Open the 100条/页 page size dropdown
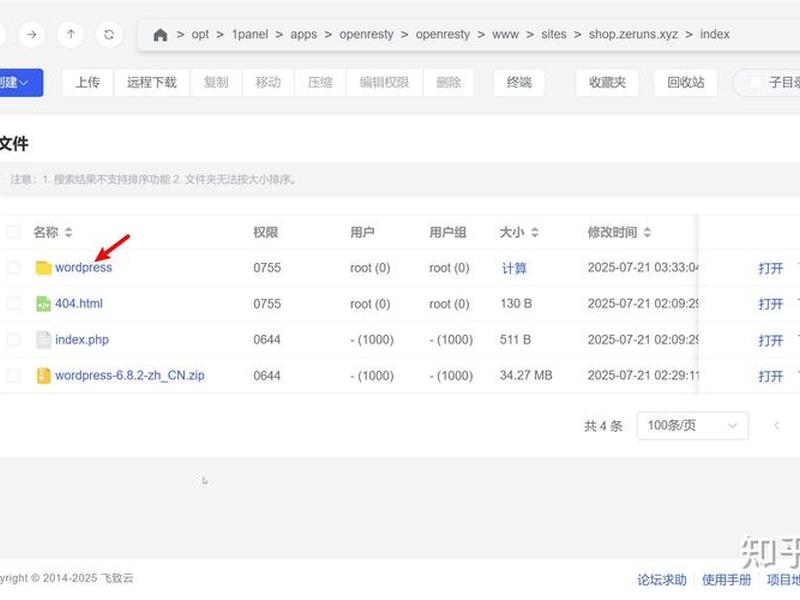Image resolution: width=800 pixels, height=600 pixels. pyautogui.click(x=692, y=426)
